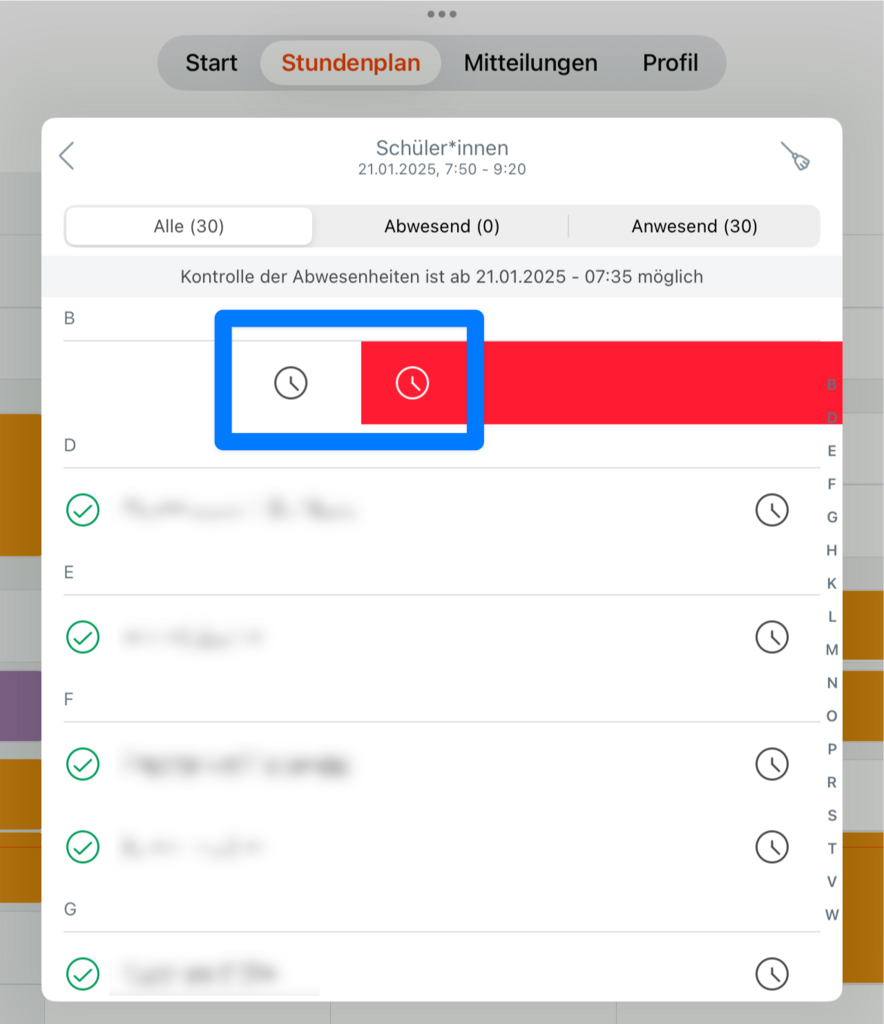This screenshot has width=884, height=1024.
Task: Open the Mitteilungen tab
Action: (x=530, y=63)
